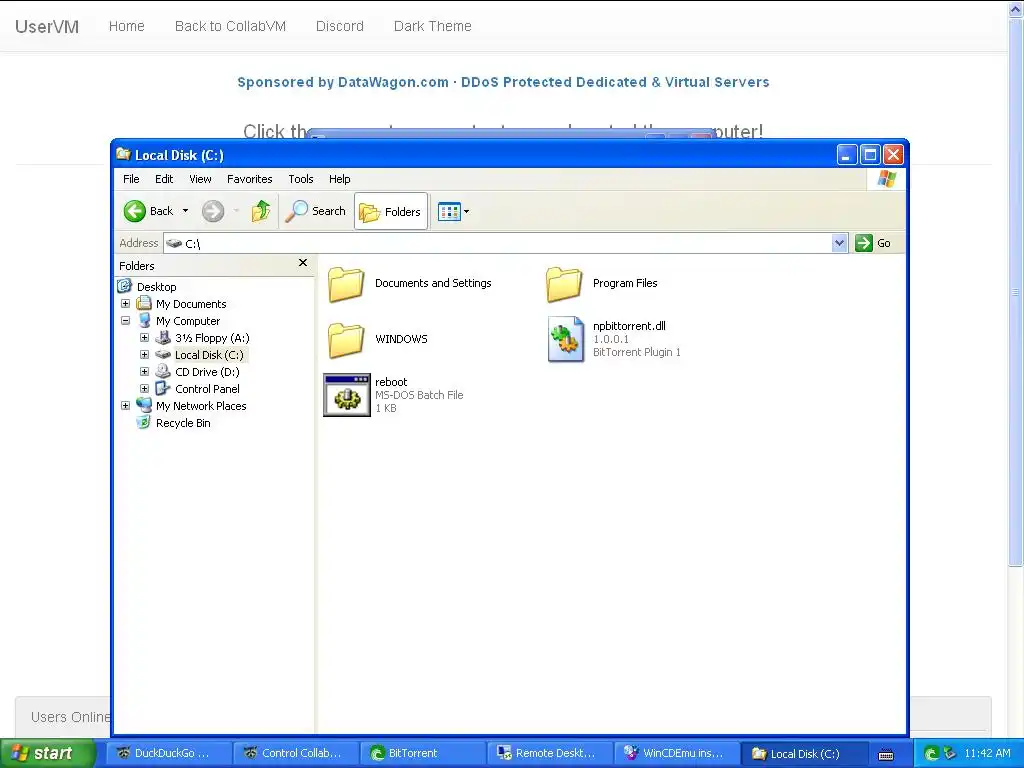
Task: Open the Edit menu
Action: pos(164,179)
